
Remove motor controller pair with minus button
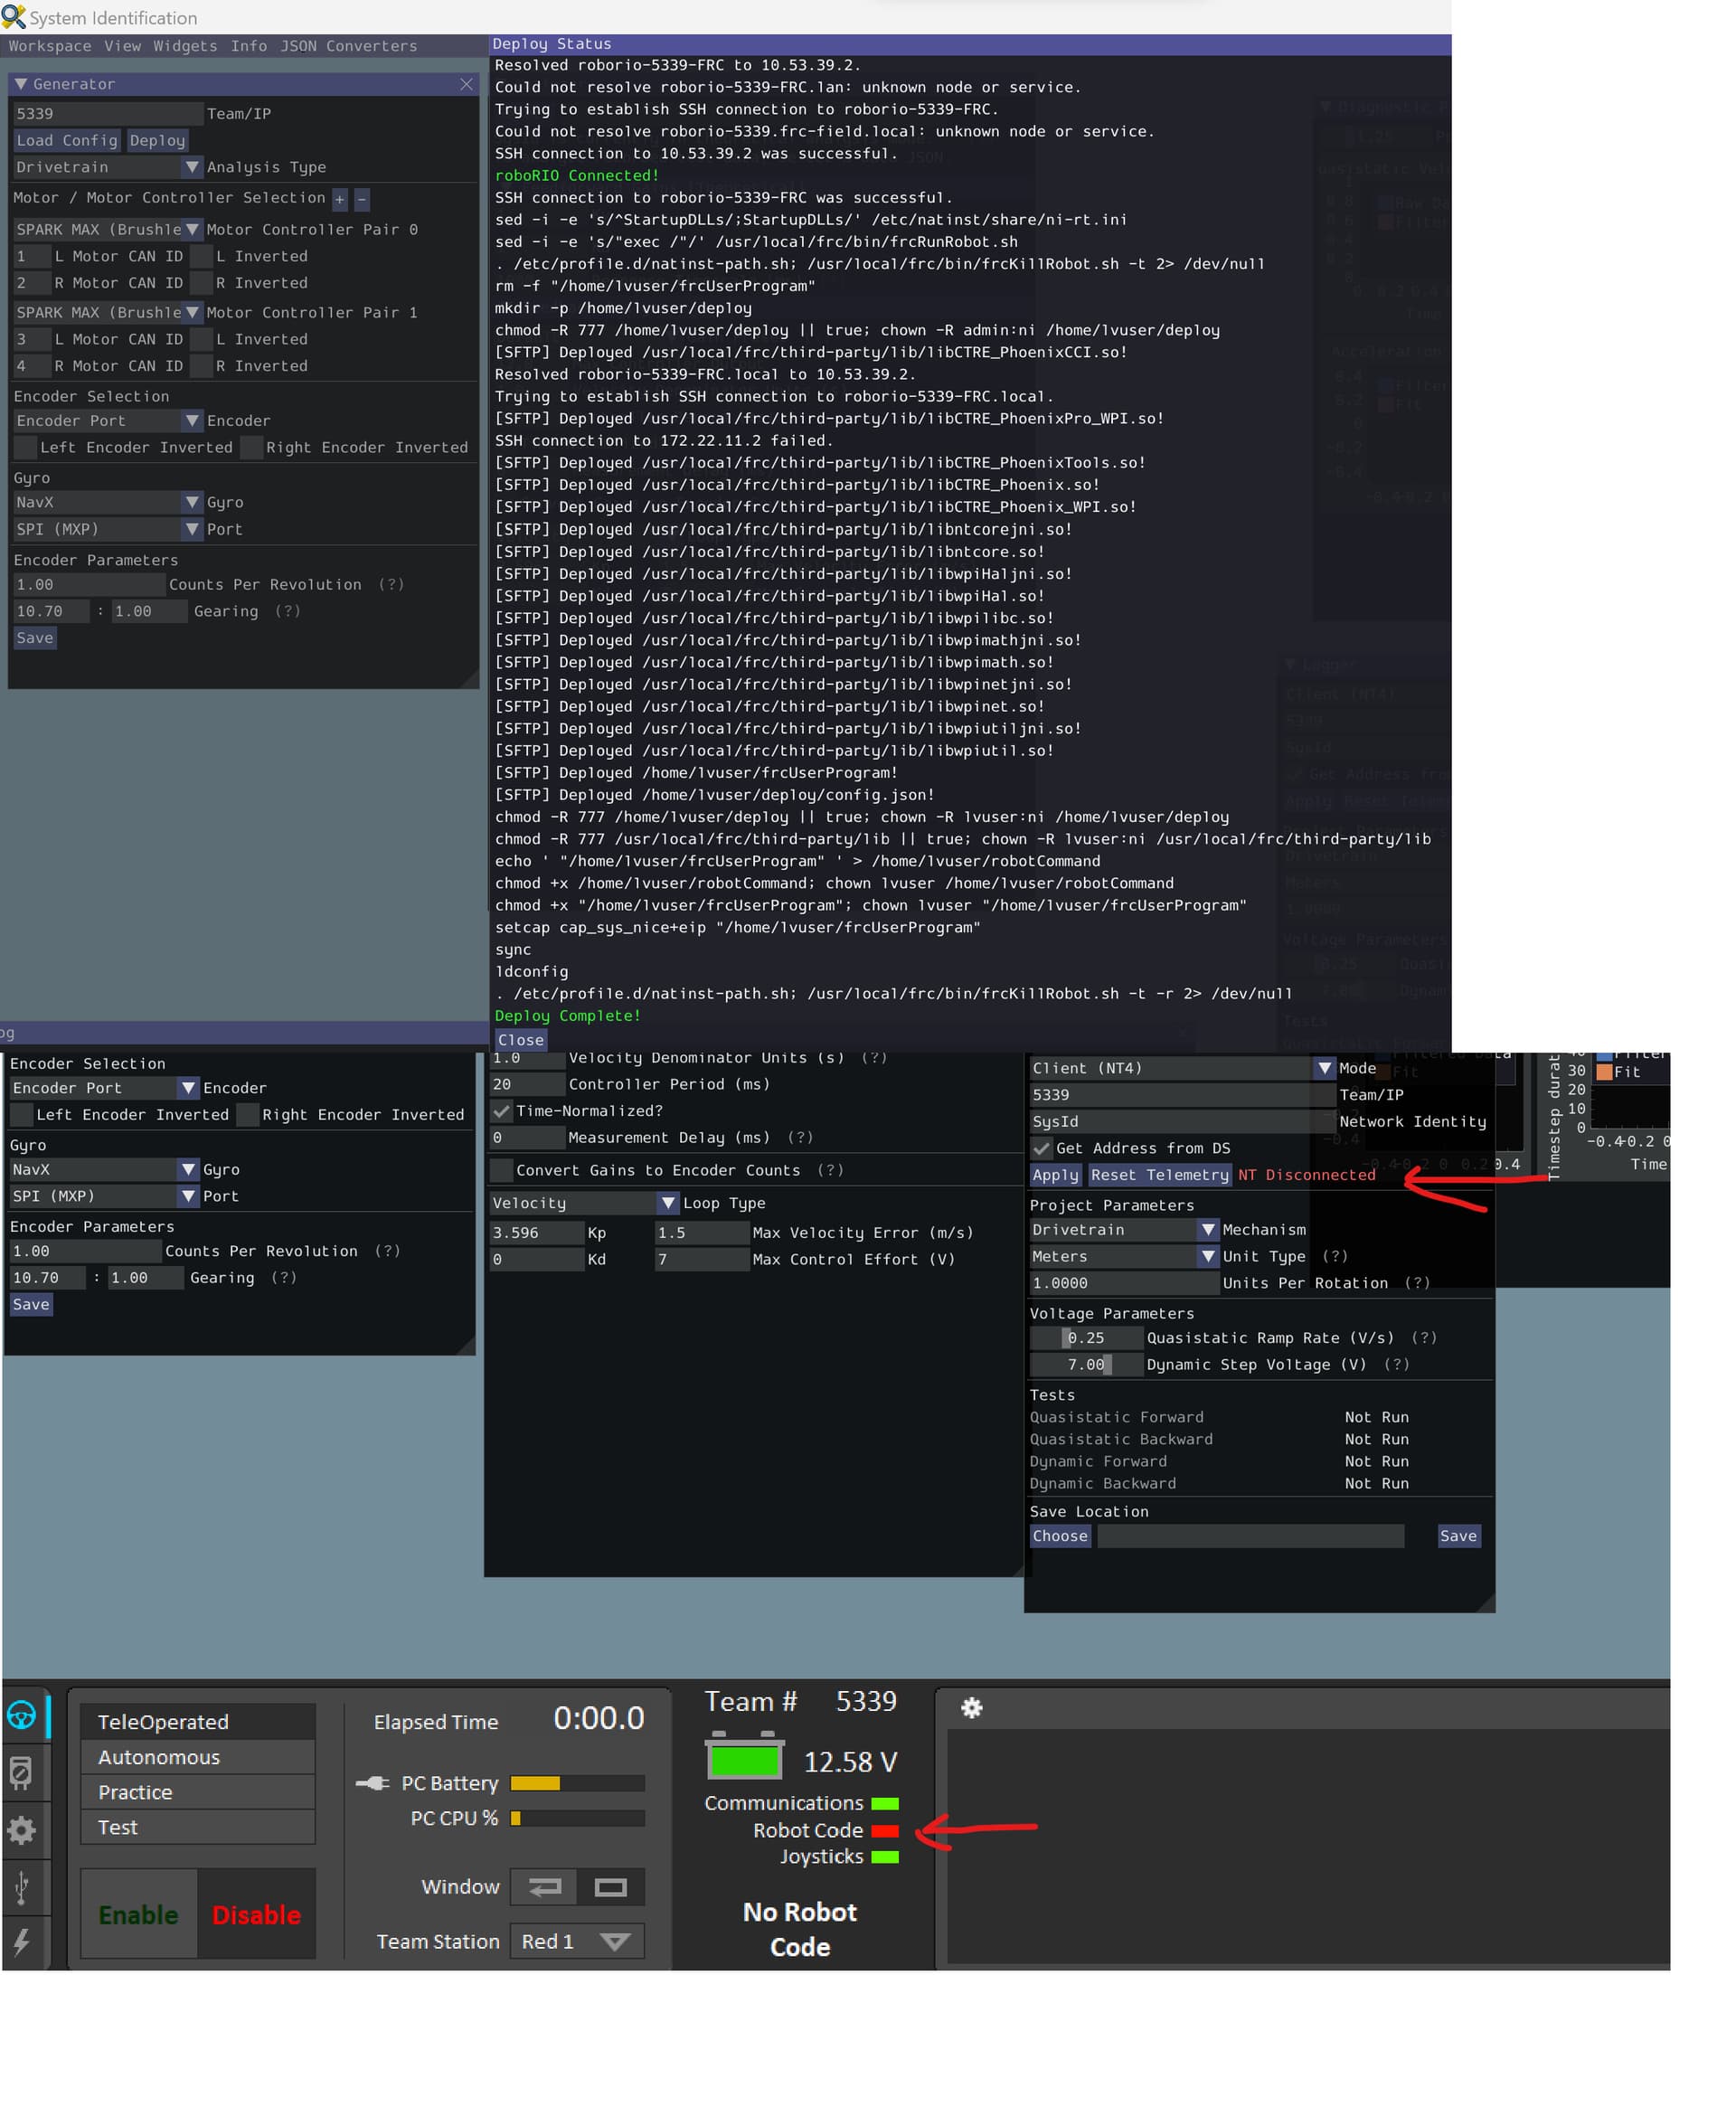[362, 199]
